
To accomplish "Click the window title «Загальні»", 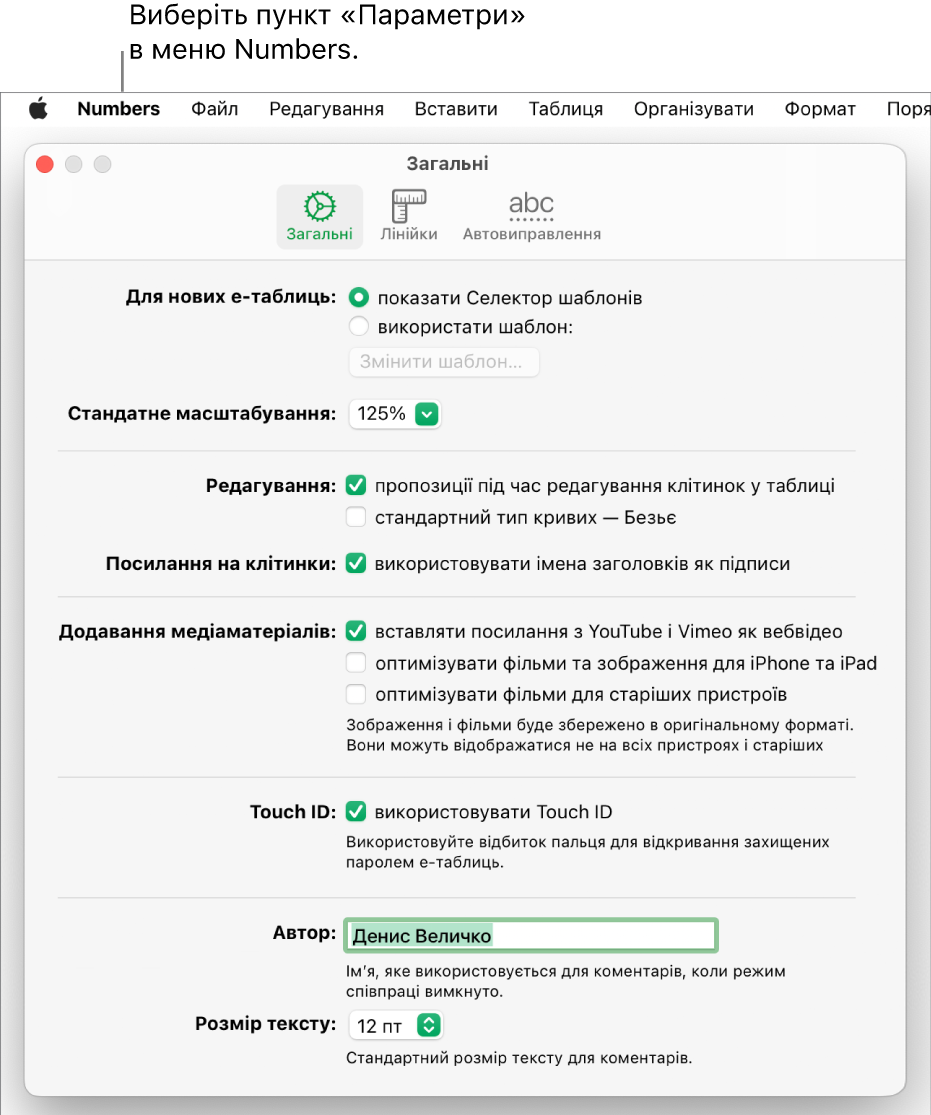I will point(447,164).
